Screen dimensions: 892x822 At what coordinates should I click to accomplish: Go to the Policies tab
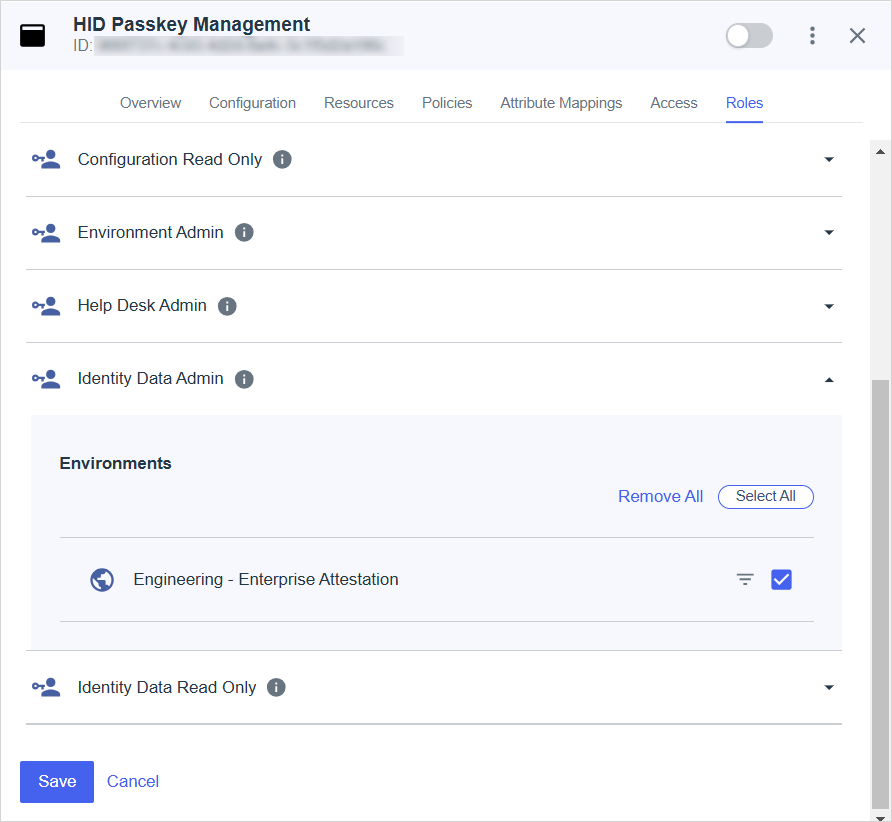(447, 103)
